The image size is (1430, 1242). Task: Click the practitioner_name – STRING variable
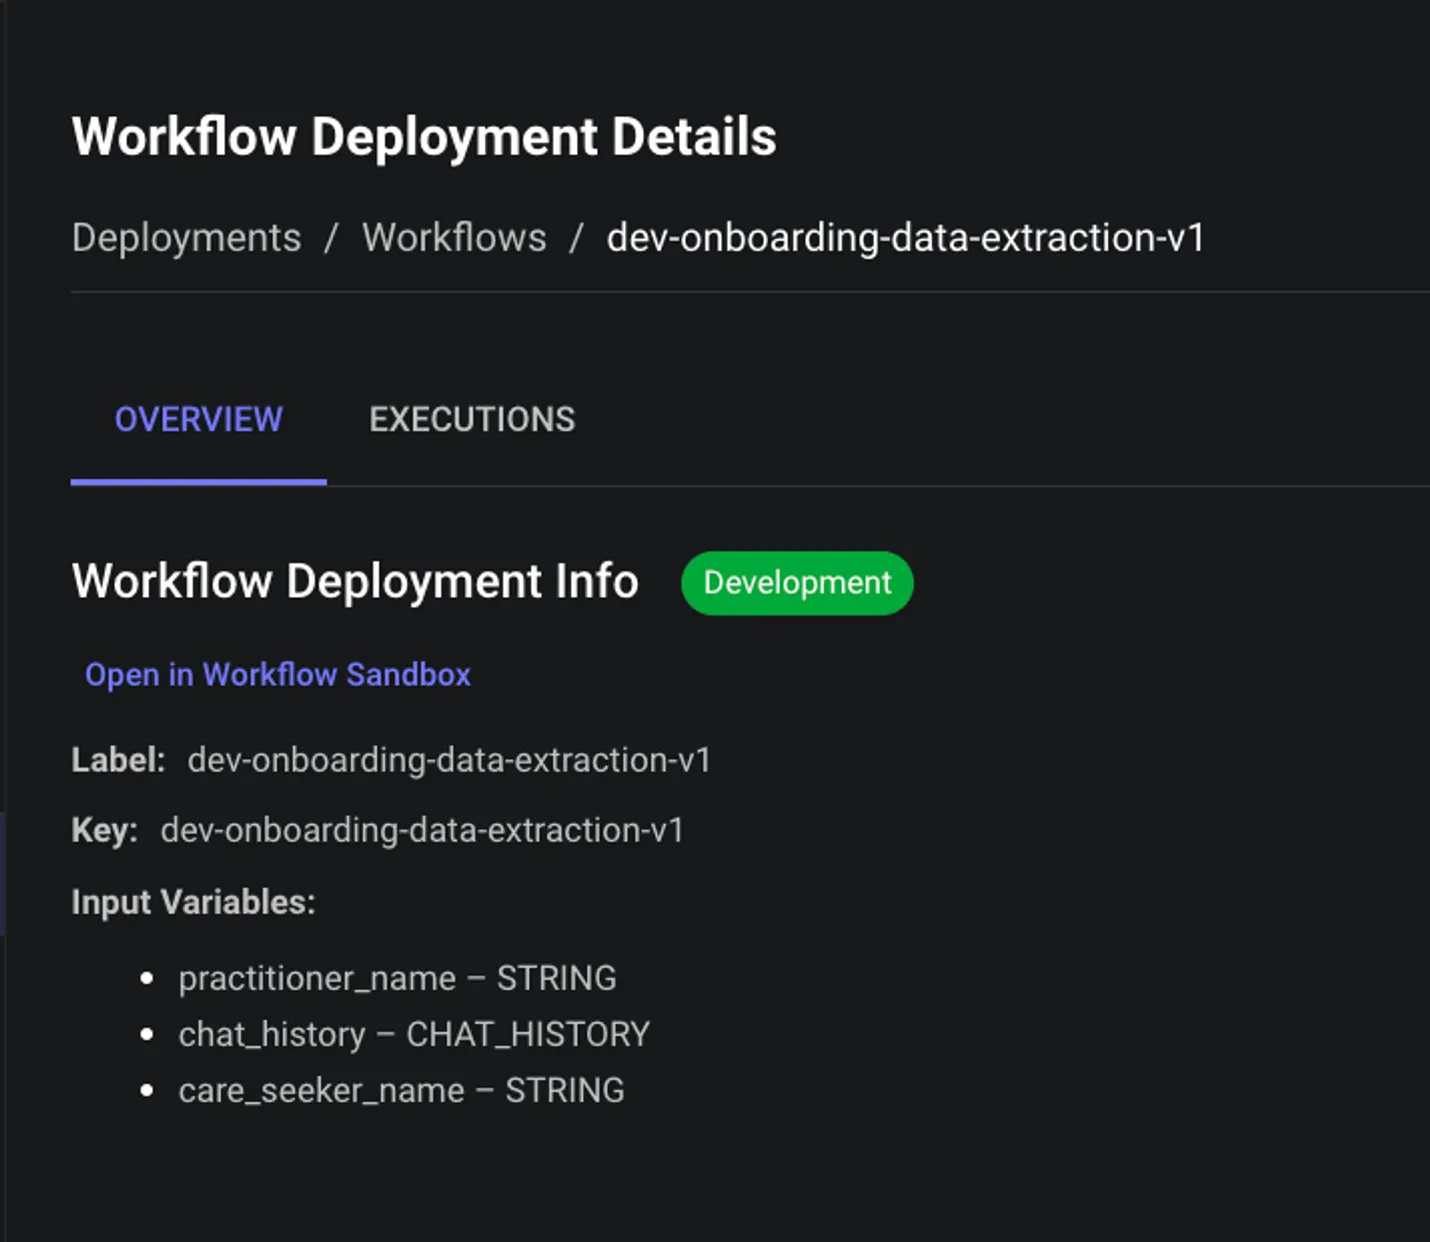pos(397,978)
